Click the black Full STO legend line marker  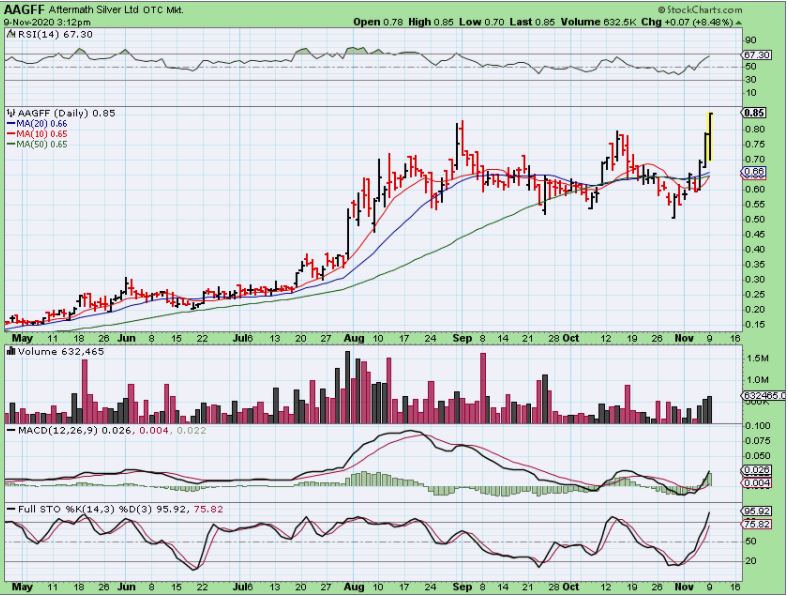tap(11, 509)
